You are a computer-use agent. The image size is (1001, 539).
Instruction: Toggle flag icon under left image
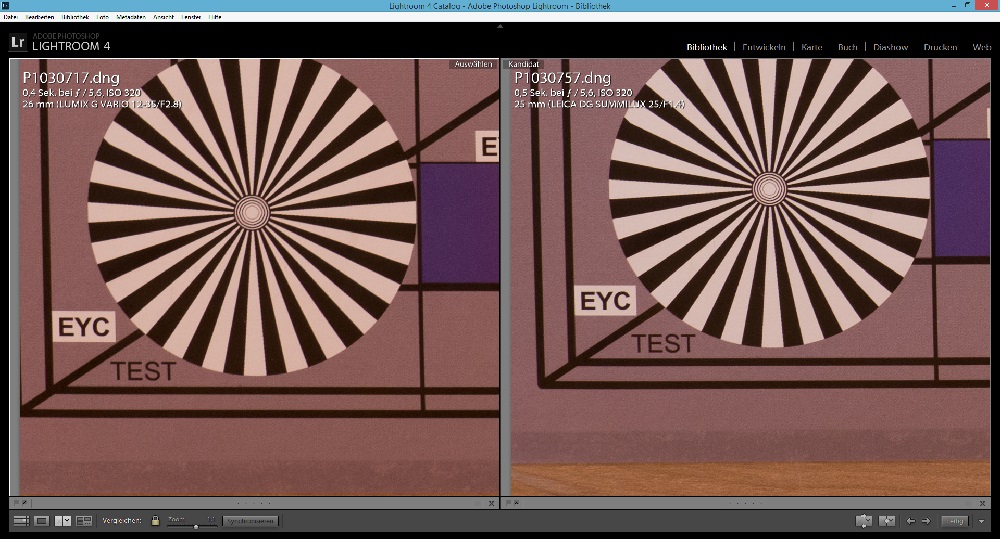[x=17, y=503]
